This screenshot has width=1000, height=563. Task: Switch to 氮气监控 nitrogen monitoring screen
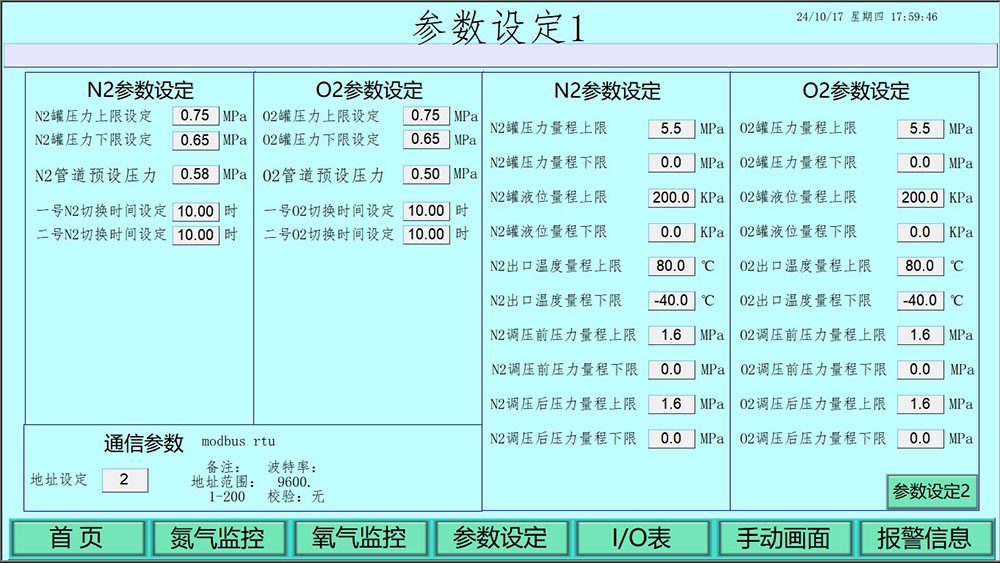click(x=217, y=538)
